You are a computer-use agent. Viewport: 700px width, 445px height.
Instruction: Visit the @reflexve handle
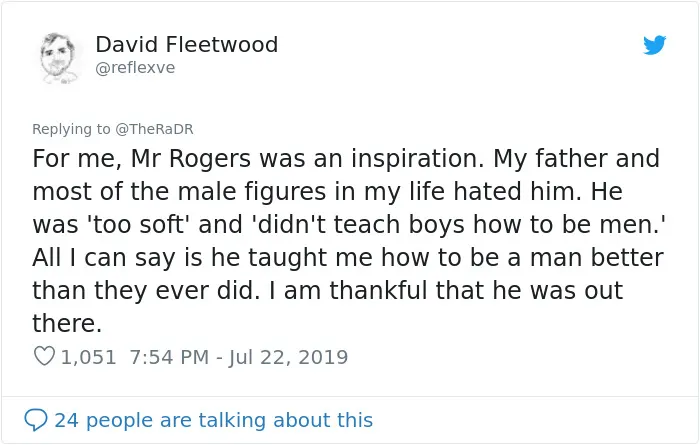(135, 68)
